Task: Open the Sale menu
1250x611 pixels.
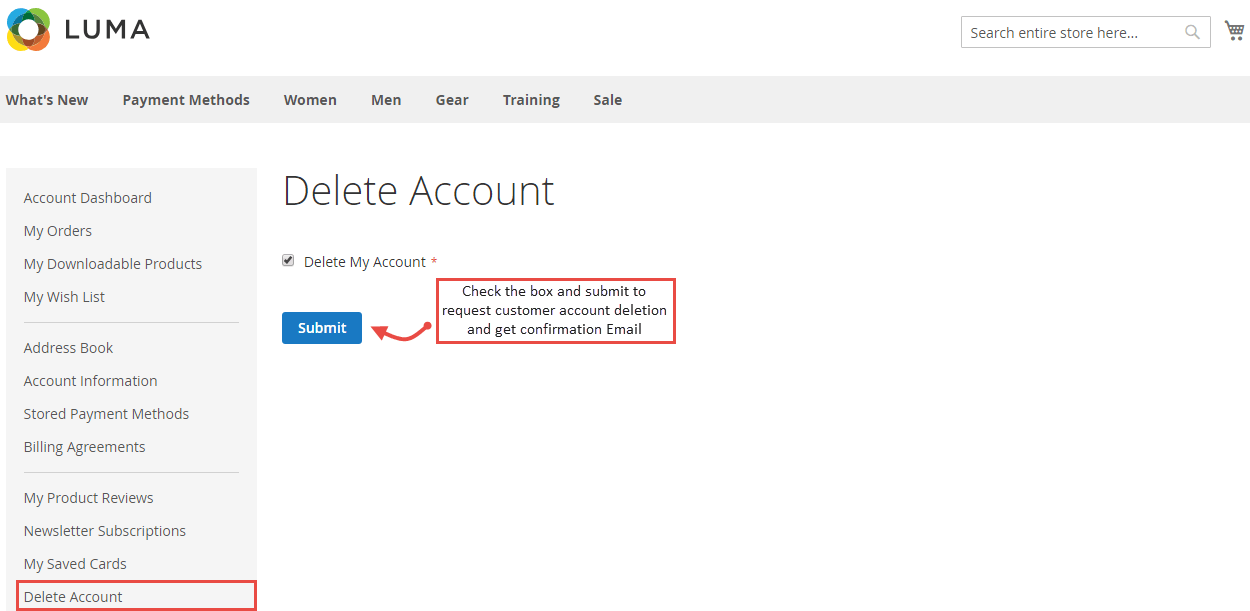Action: 607,100
